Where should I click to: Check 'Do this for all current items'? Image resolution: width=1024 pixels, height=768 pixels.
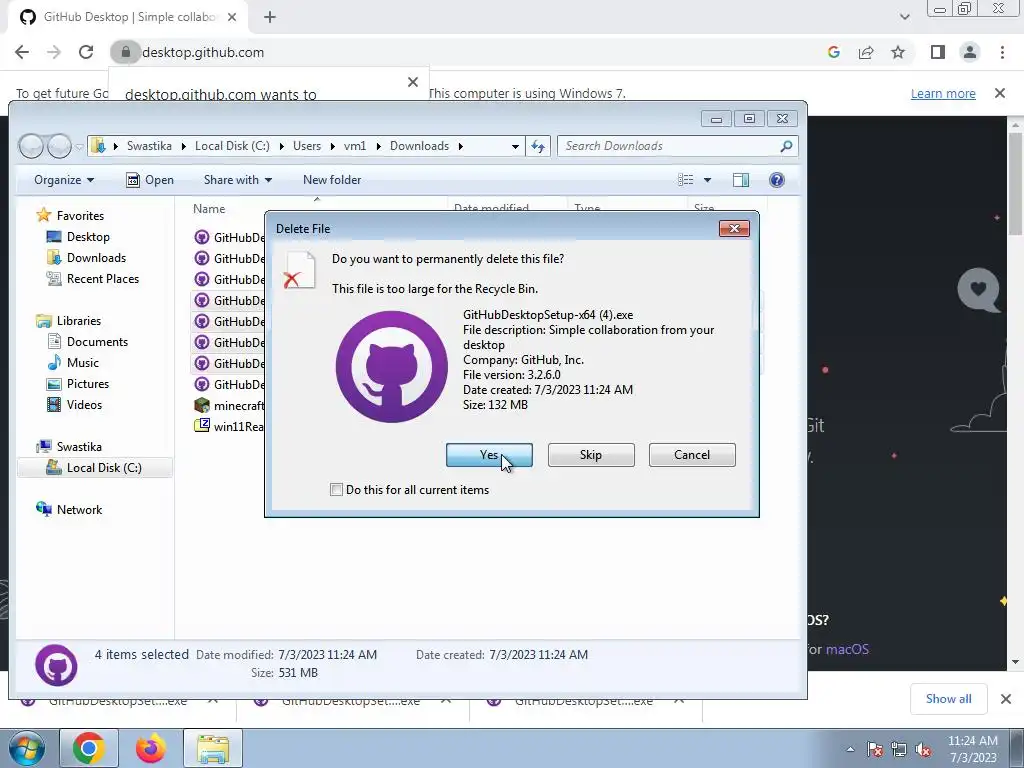tap(336, 490)
